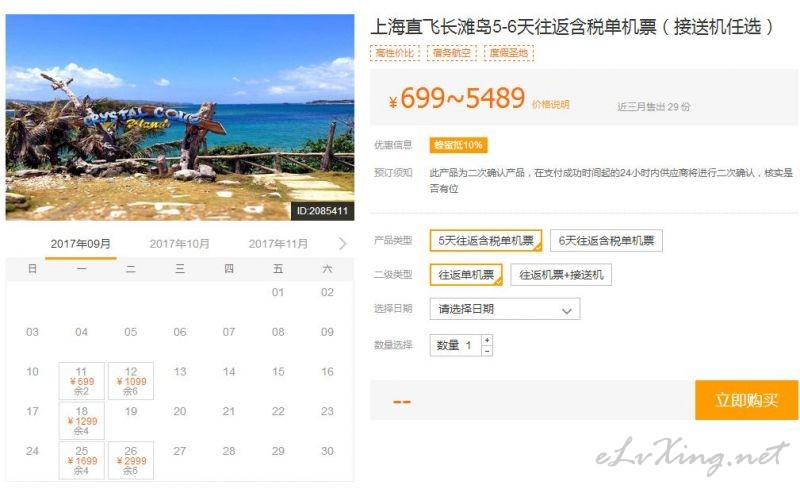
Task: Increase quantity with the plus stepper
Action: click(x=487, y=340)
